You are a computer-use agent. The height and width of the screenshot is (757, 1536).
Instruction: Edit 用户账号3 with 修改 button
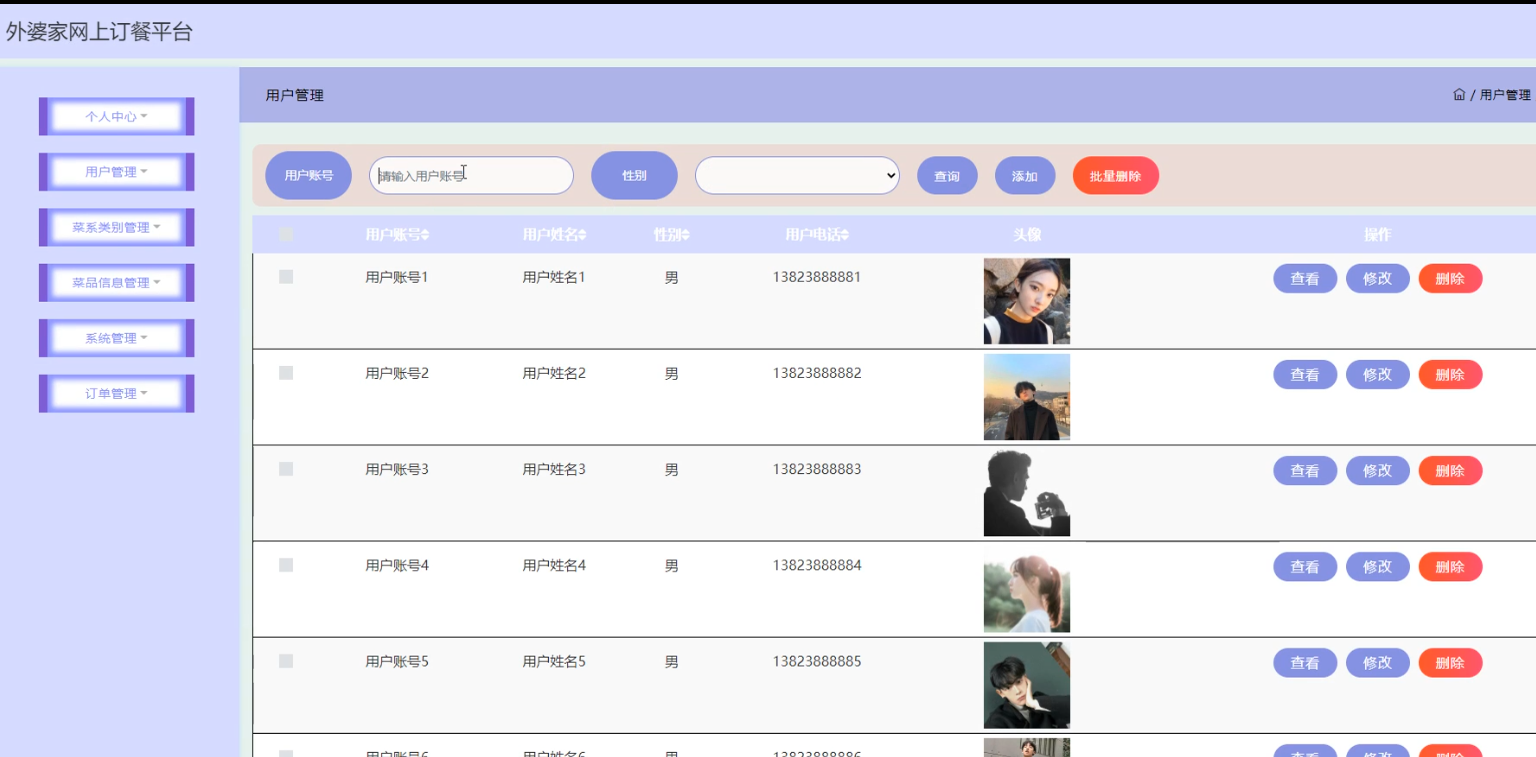(1378, 471)
